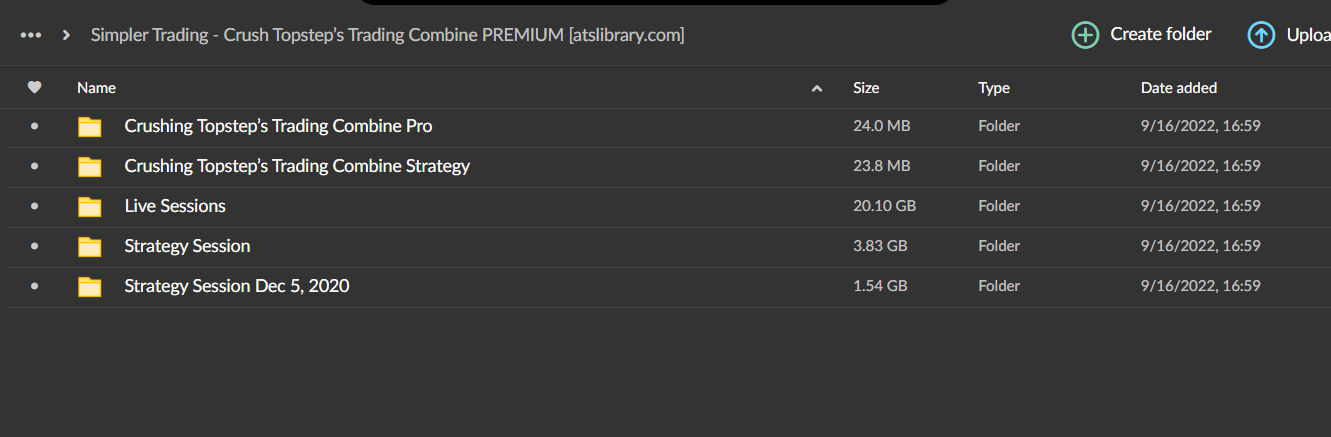Toggle favorite dot for Live Sessions row

(x=35, y=206)
